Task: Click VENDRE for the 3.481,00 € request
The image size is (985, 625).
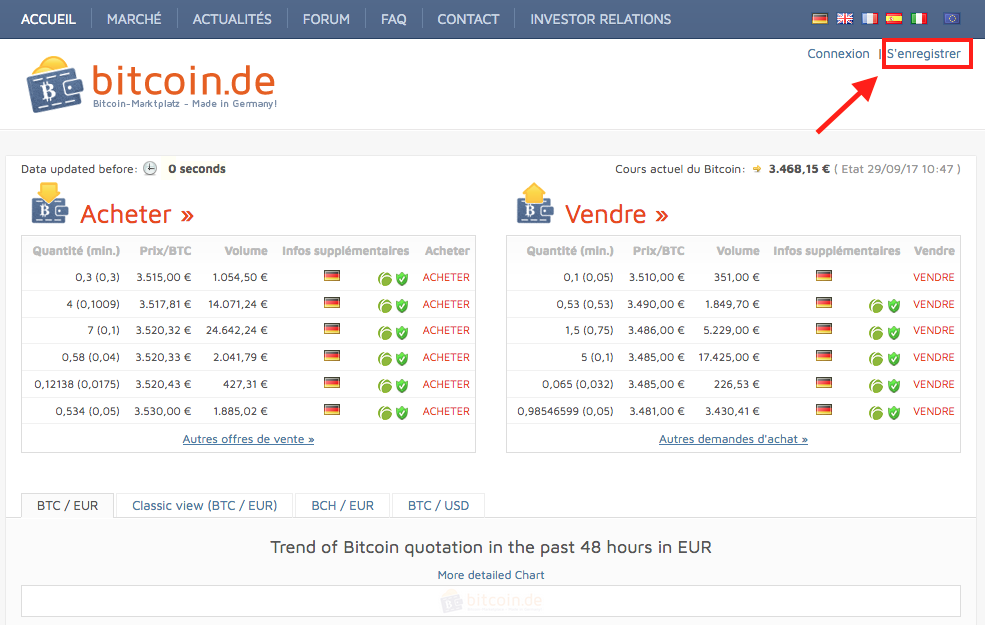Action: (933, 411)
